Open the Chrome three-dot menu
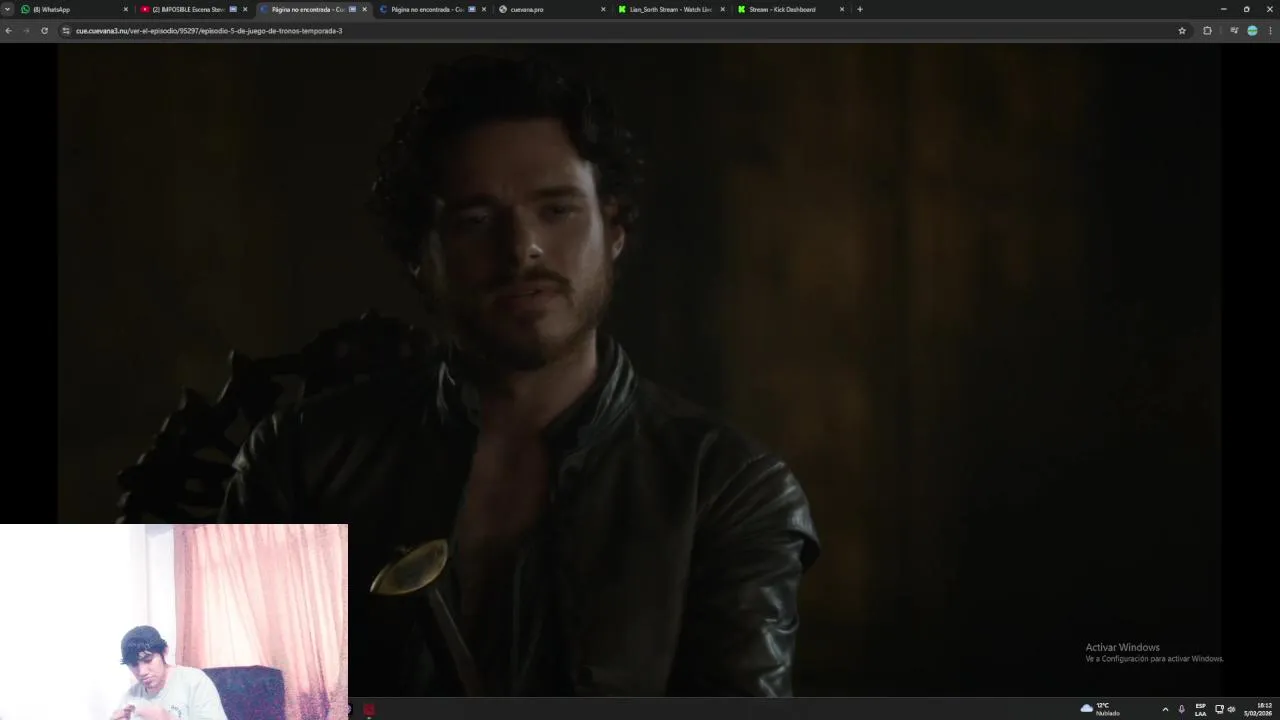1280x720 pixels. click(1270, 31)
